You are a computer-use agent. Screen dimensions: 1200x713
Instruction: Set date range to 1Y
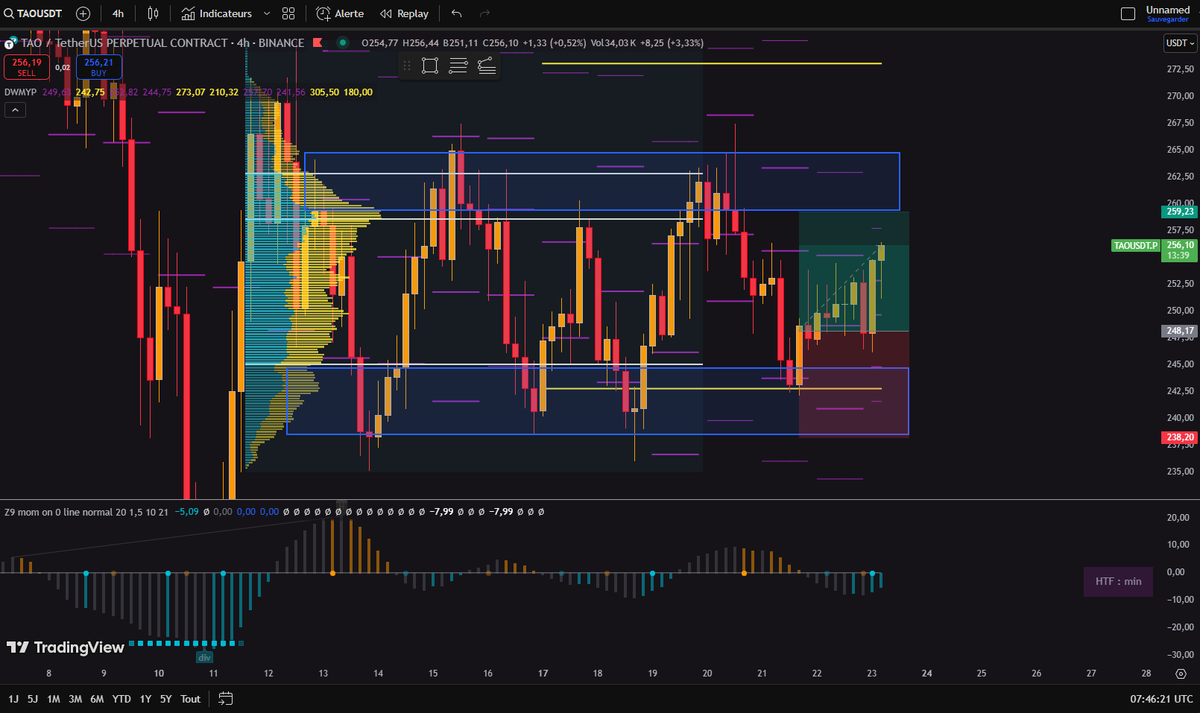146,699
